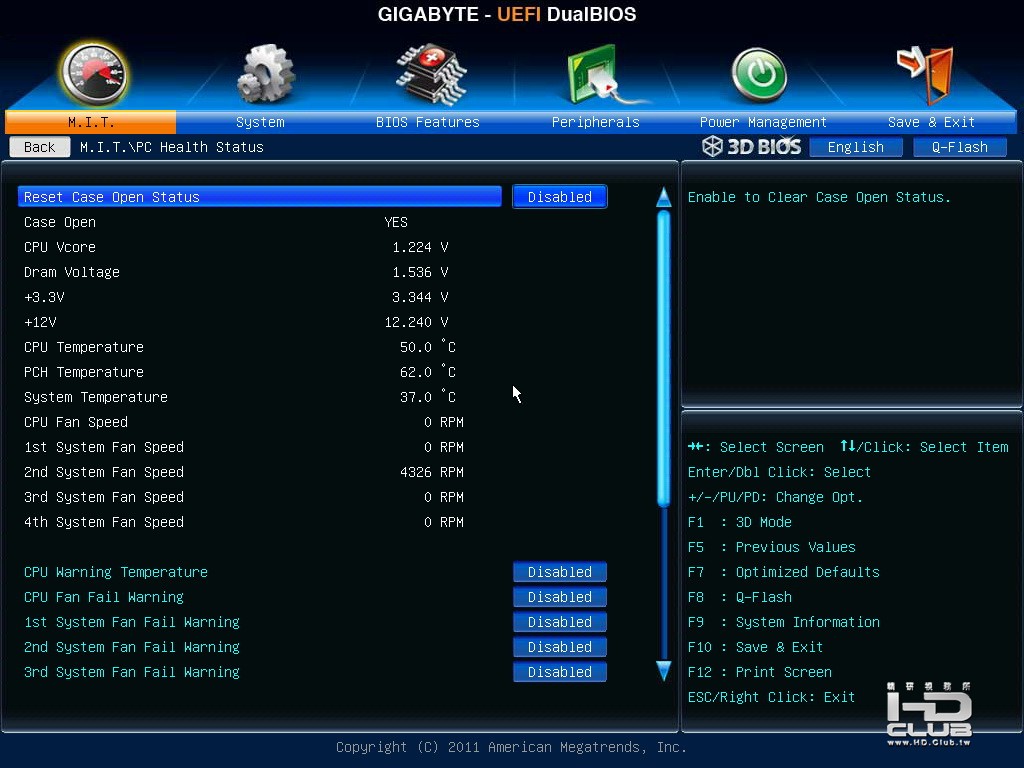
Task: Change language with the English button
Action: (856, 147)
